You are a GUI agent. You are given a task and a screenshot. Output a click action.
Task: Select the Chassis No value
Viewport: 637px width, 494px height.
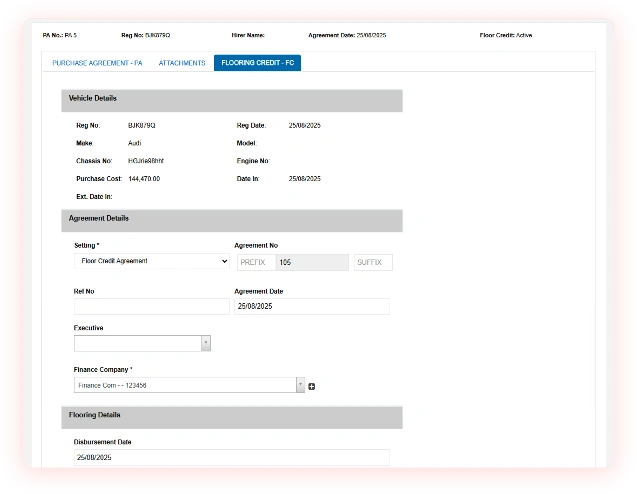[146, 161]
